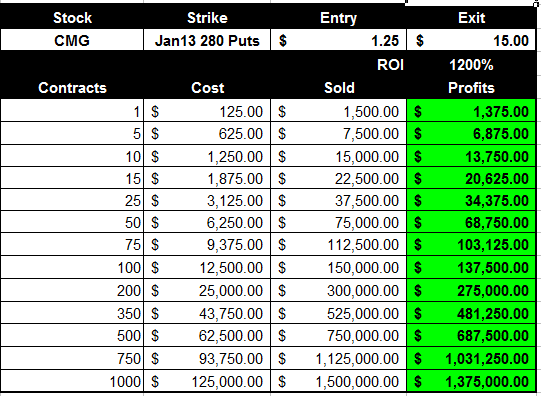Select the profit cell showing 68,750.00
541x396 pixels.
point(471,222)
